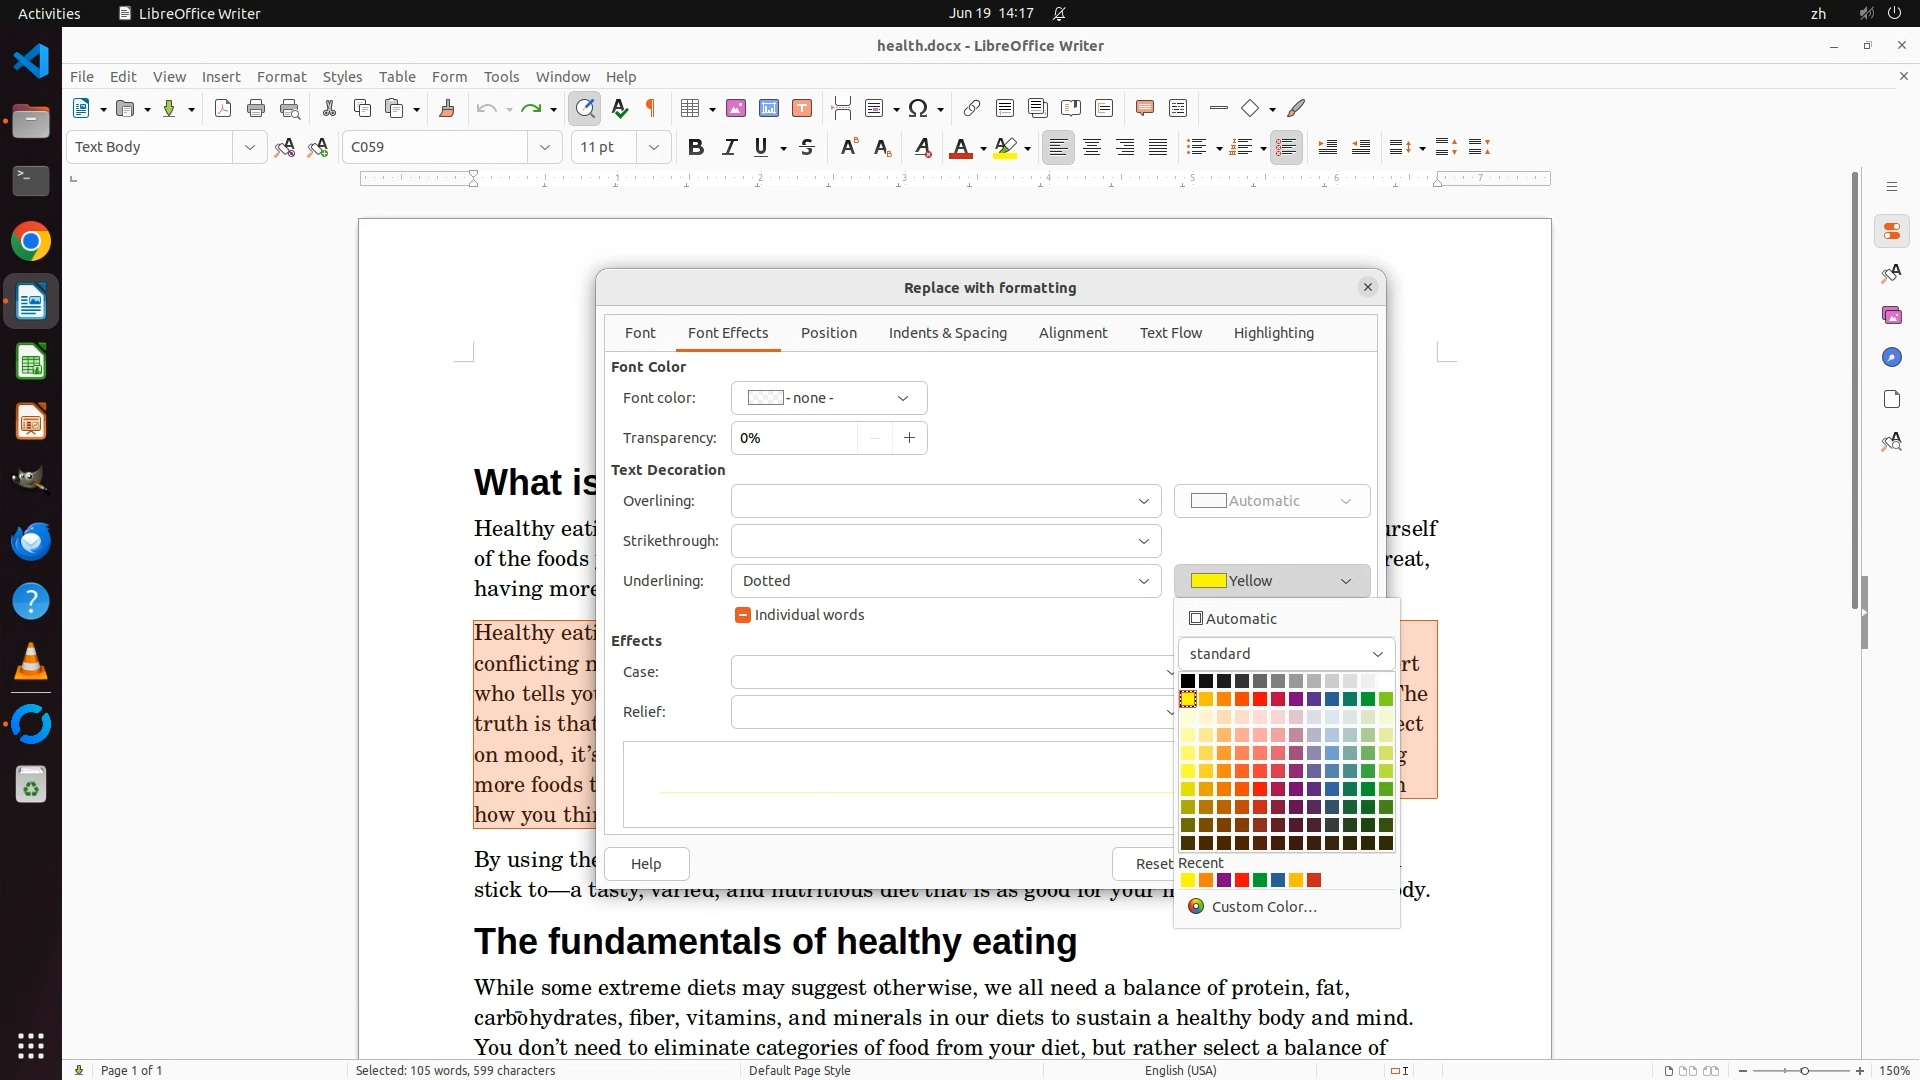Click the Help button in dialog

tap(646, 864)
